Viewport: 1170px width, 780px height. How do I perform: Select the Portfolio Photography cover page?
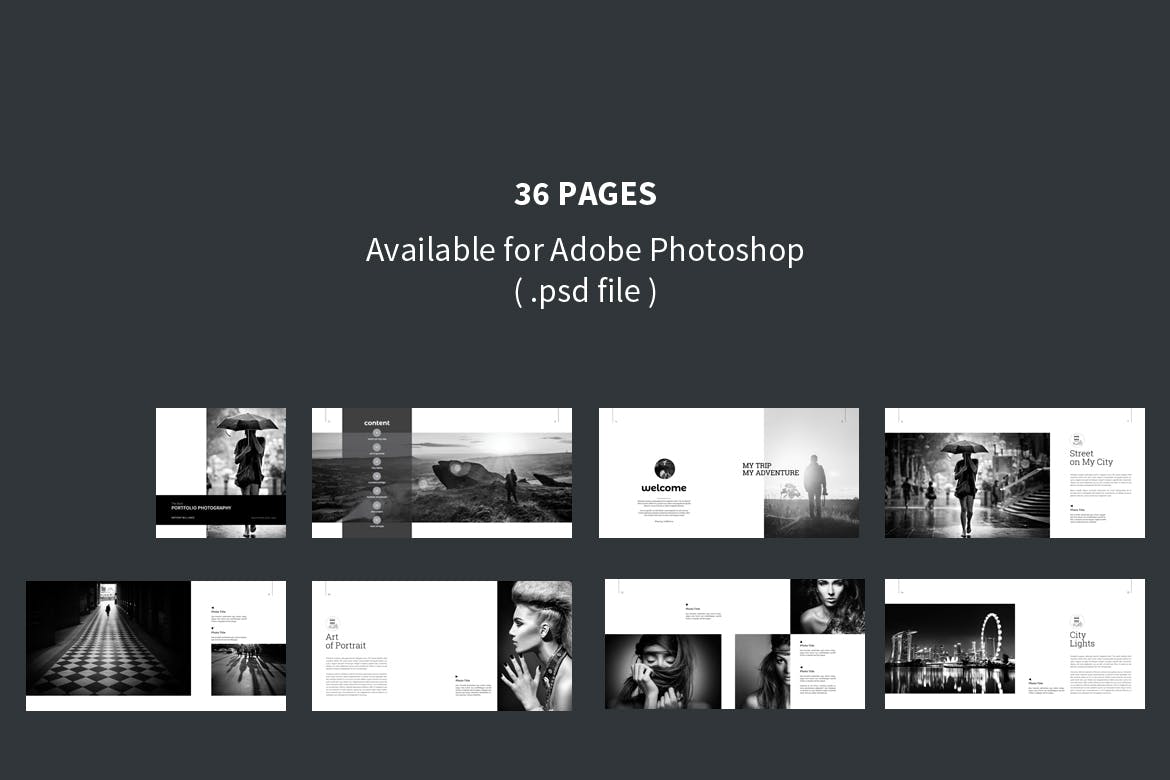point(221,473)
